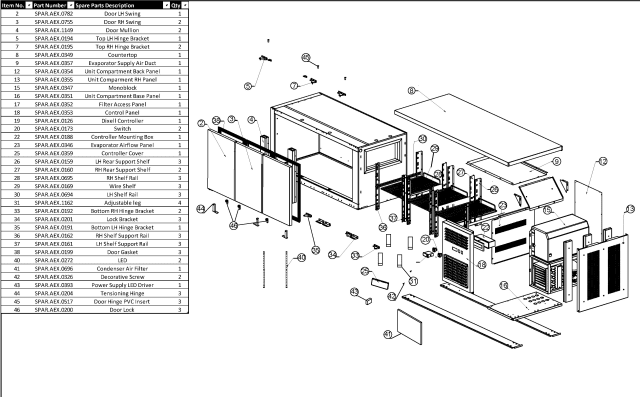640x397 pixels.
Task: Select callout bubble 18 on control panel
Action: (482, 265)
